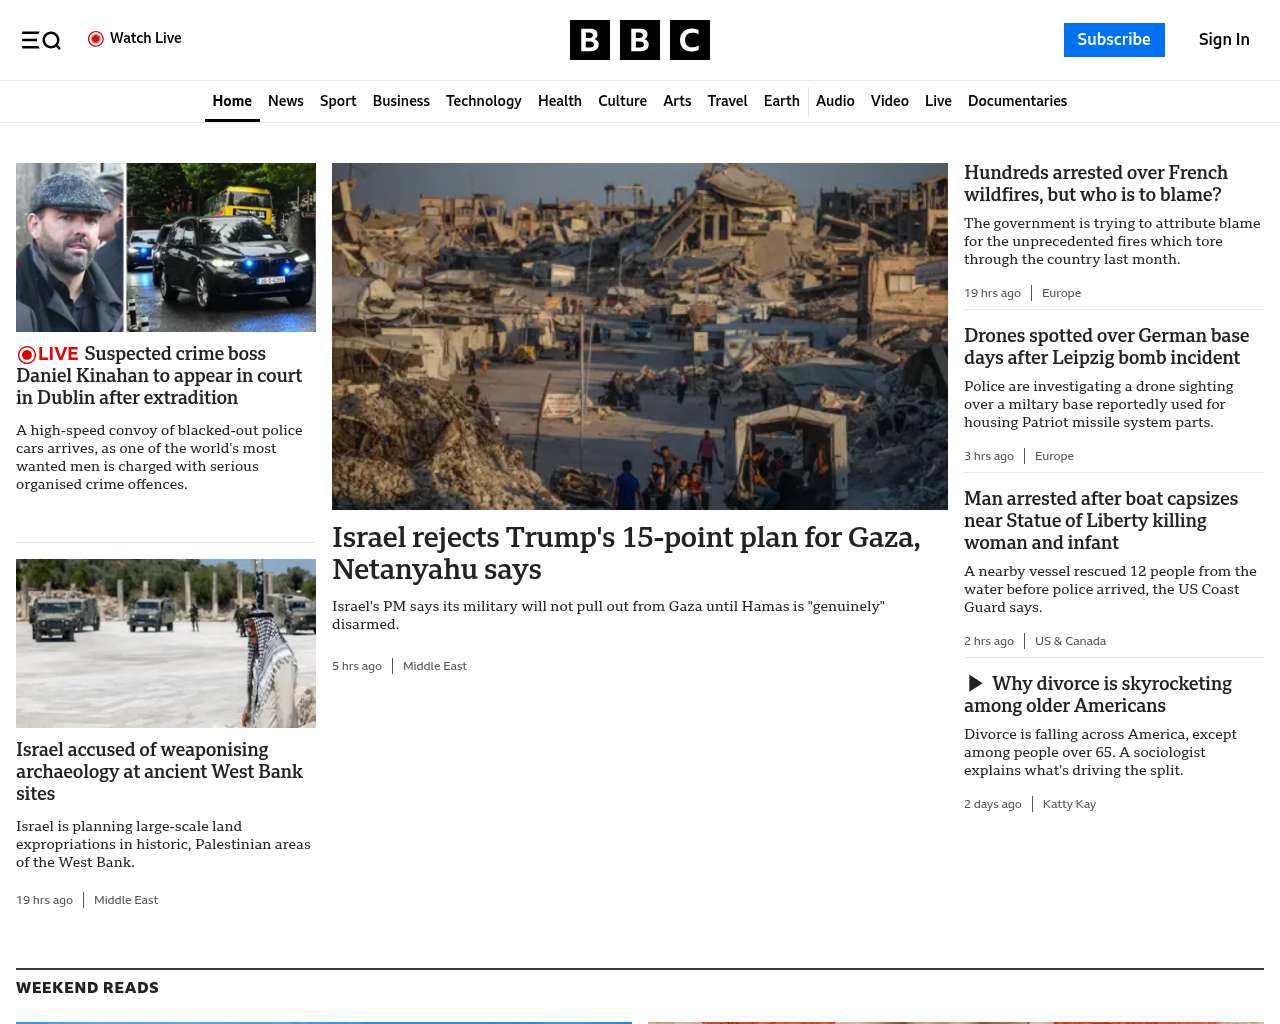The image size is (1280, 1024).
Task: Click the Subscribe button
Action: click(1114, 40)
